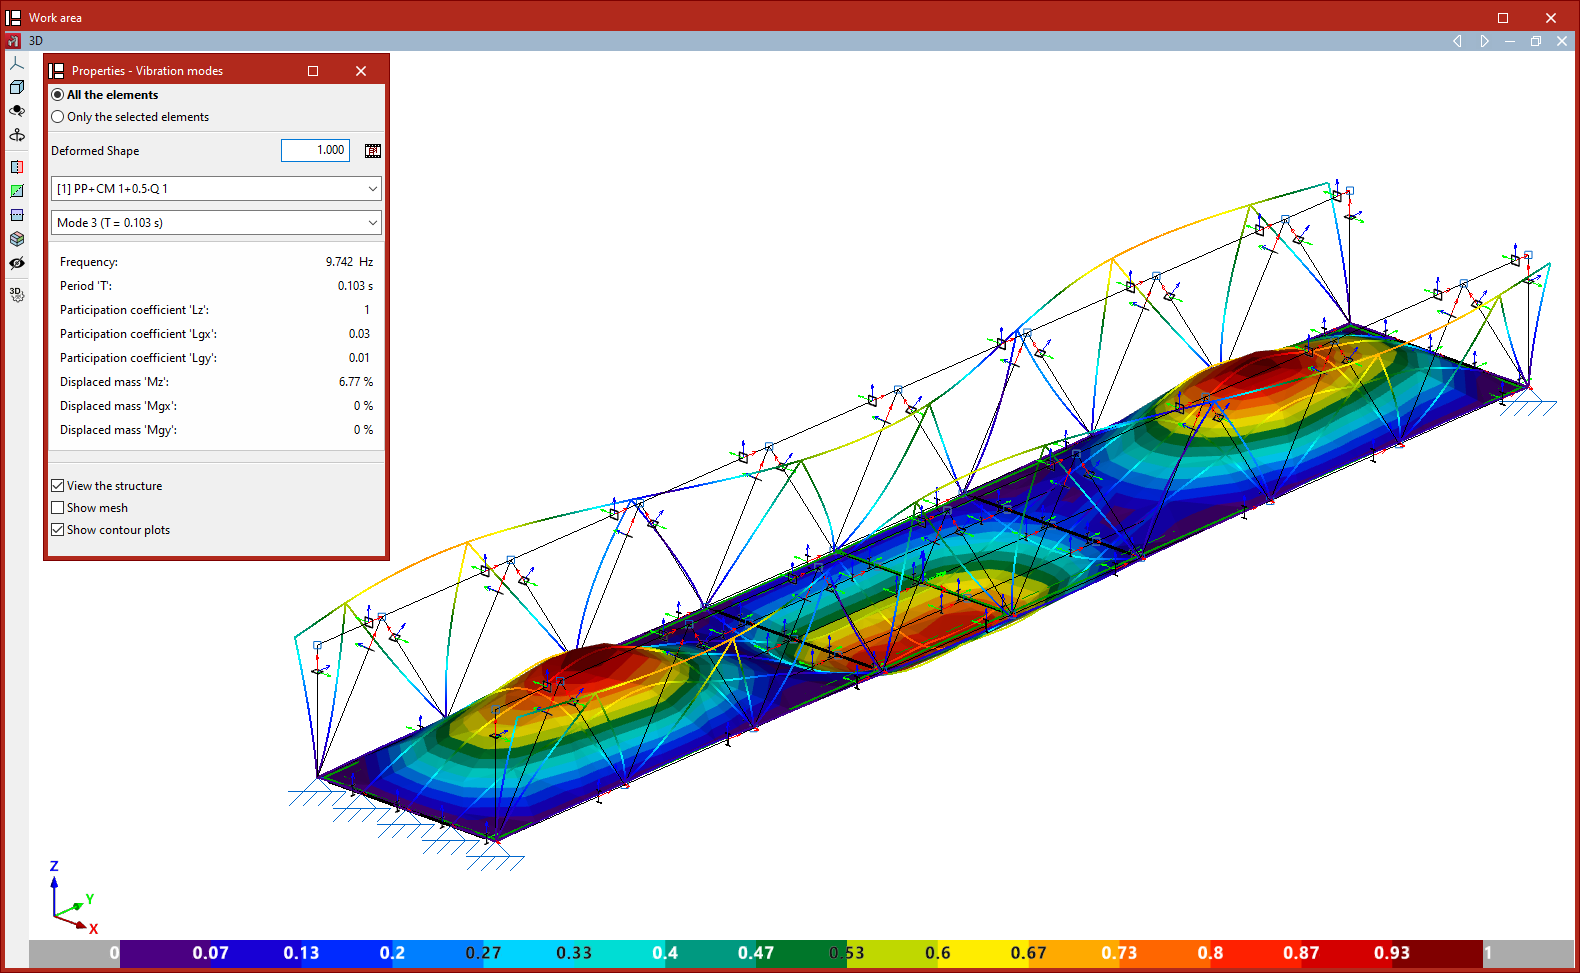Click the Displaced mass Mz value '6.77 %'
The width and height of the screenshot is (1580, 973).
356,382
